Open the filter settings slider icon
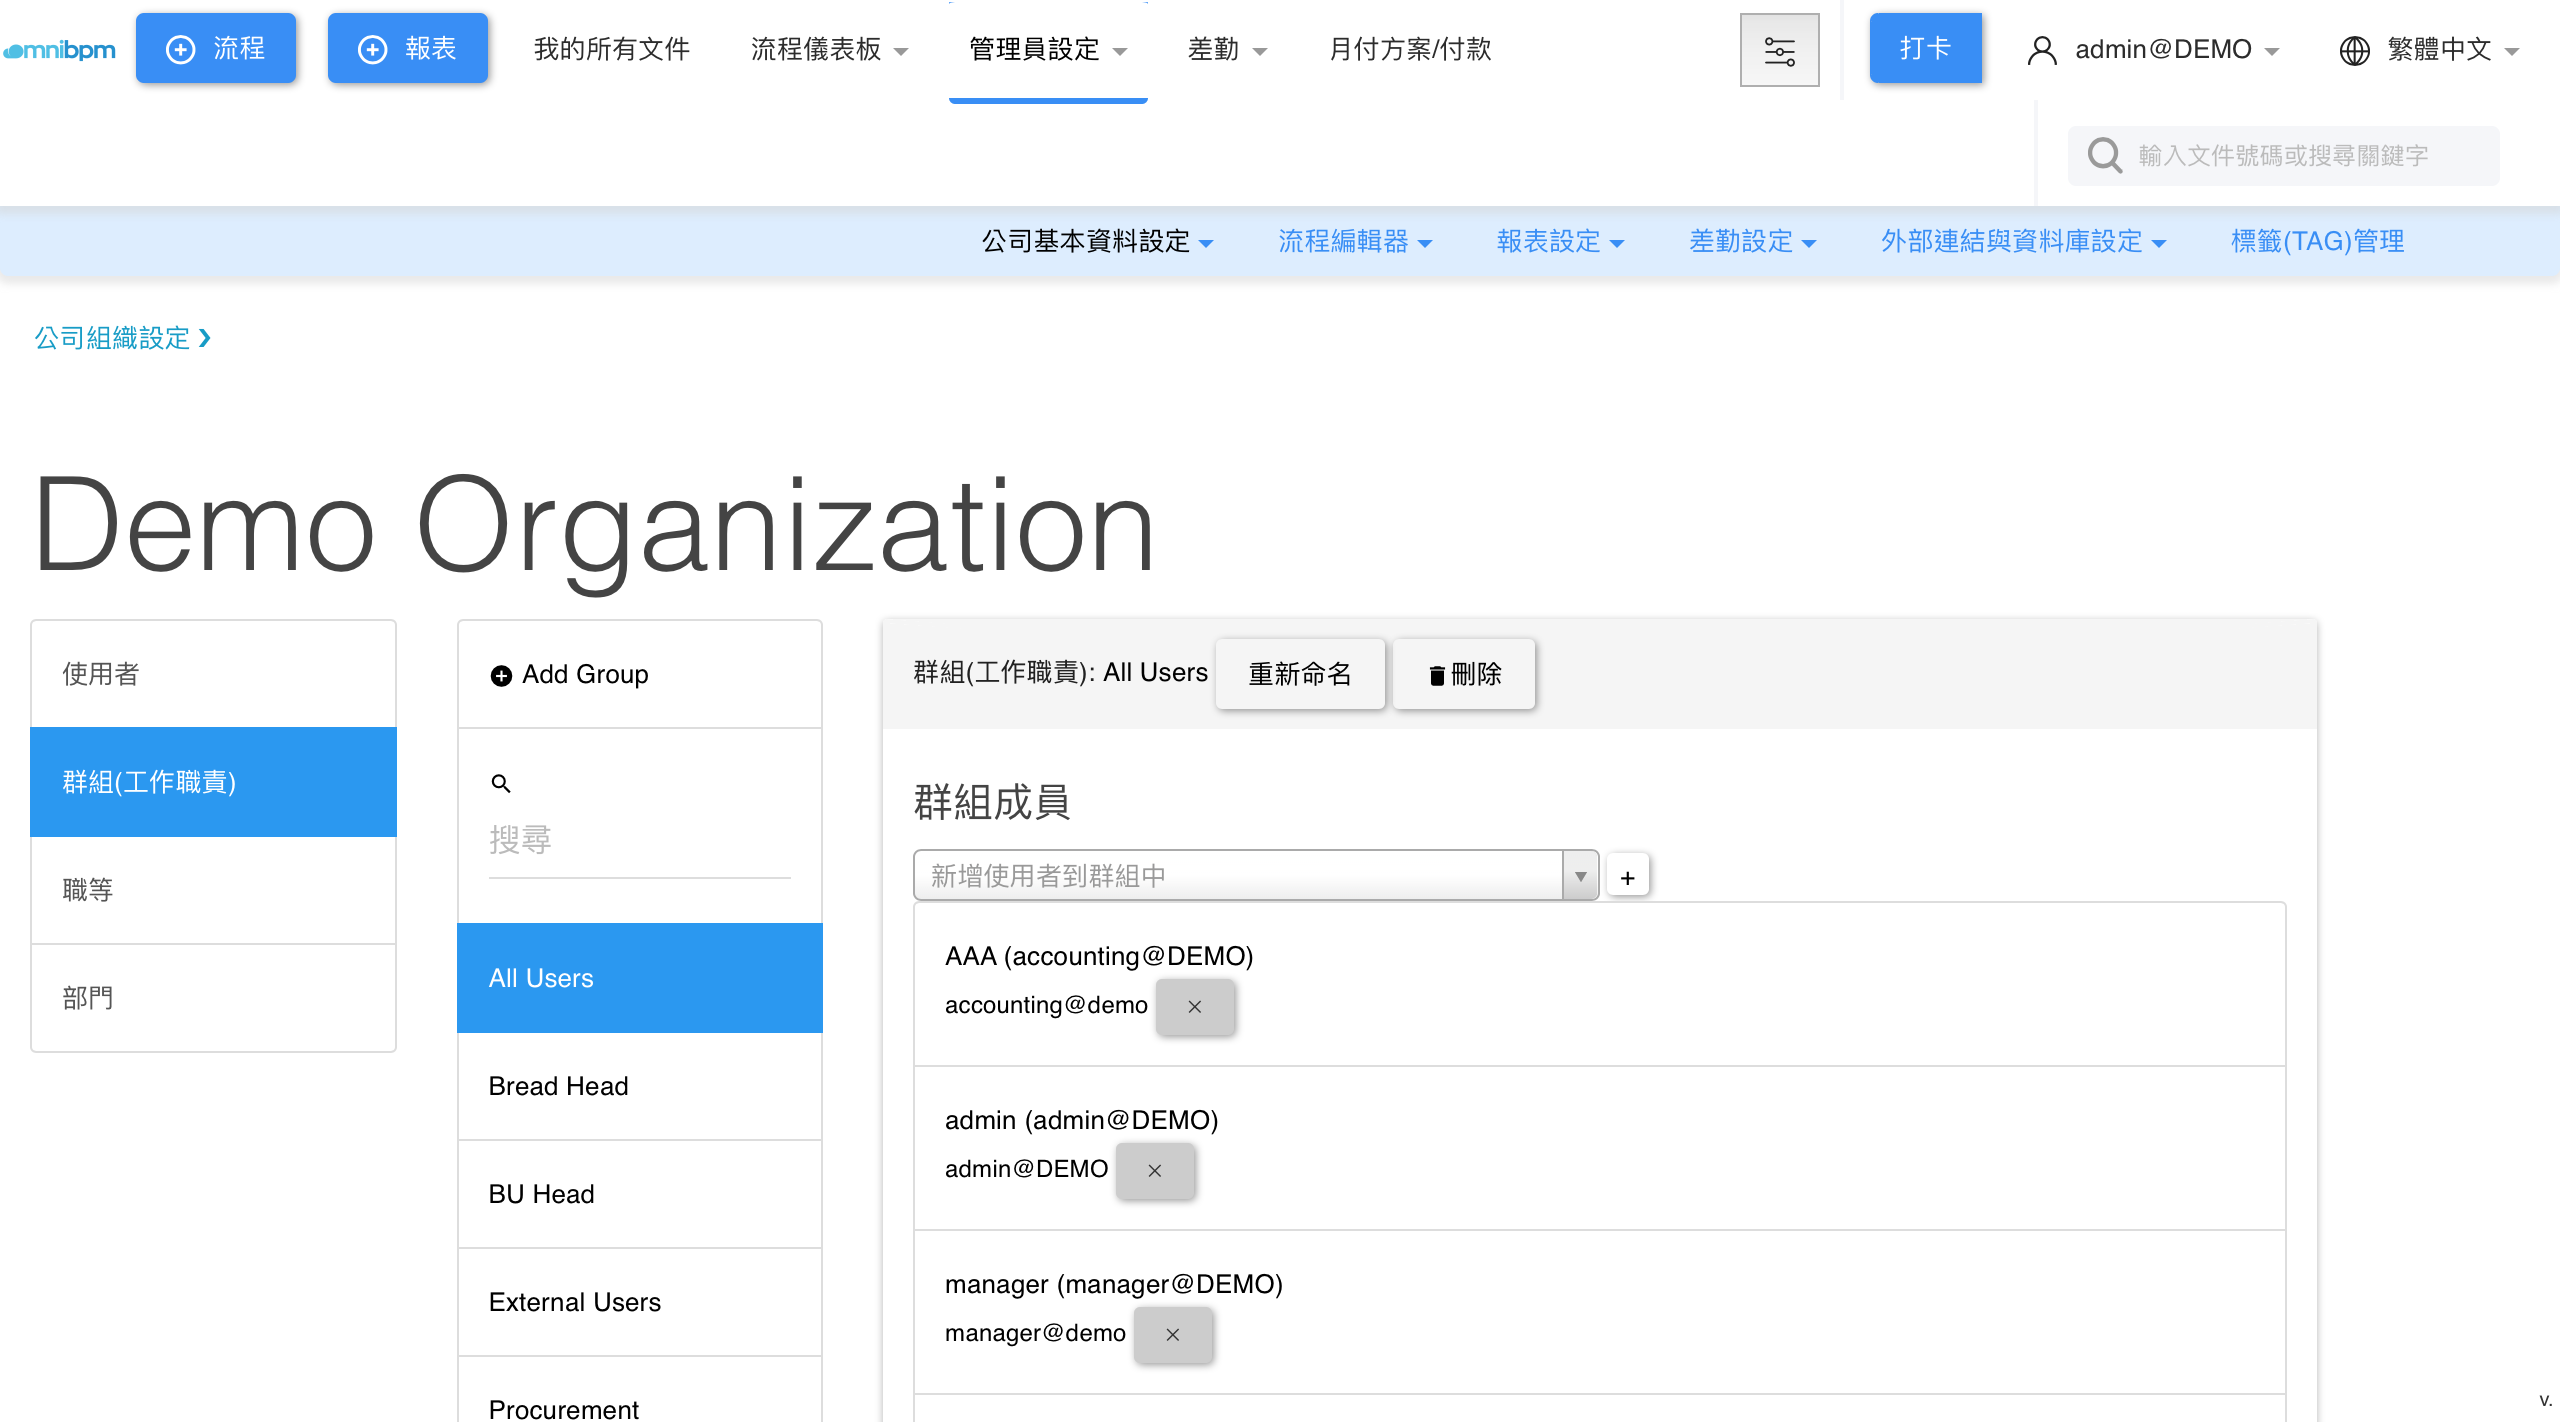The height and width of the screenshot is (1422, 2560). 1779,50
